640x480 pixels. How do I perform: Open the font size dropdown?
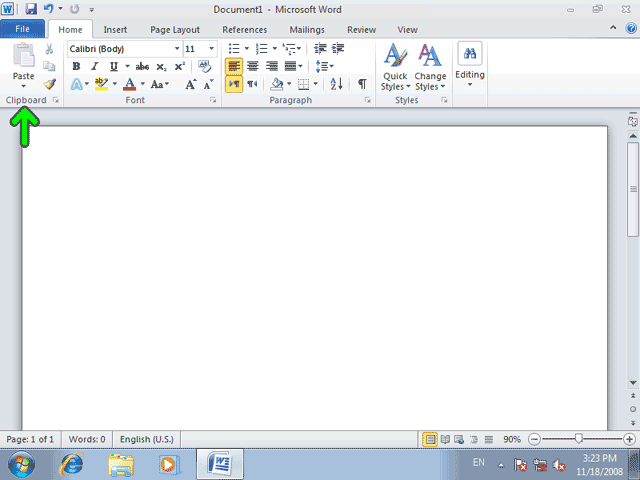[x=211, y=49]
